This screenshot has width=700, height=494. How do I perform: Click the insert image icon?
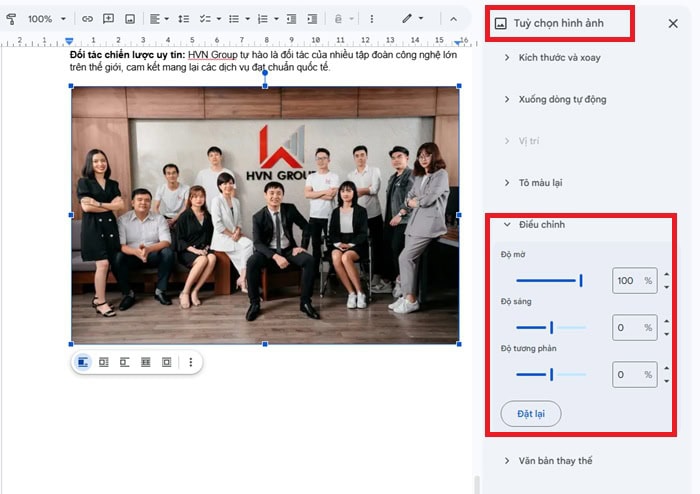coord(130,19)
